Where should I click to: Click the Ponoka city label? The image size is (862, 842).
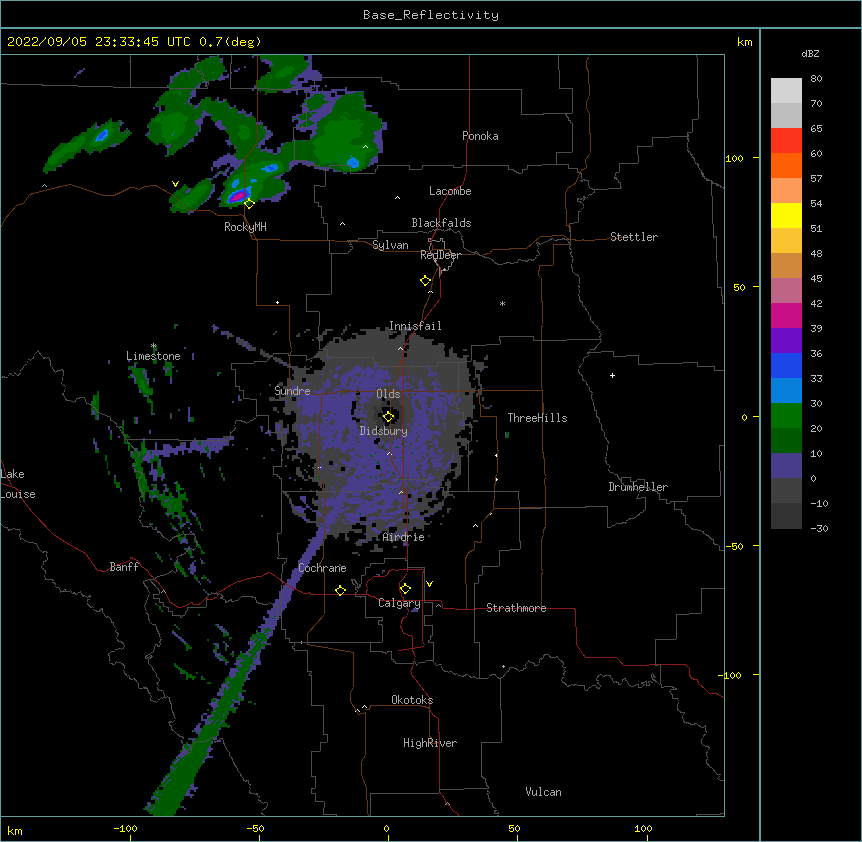[x=480, y=136]
